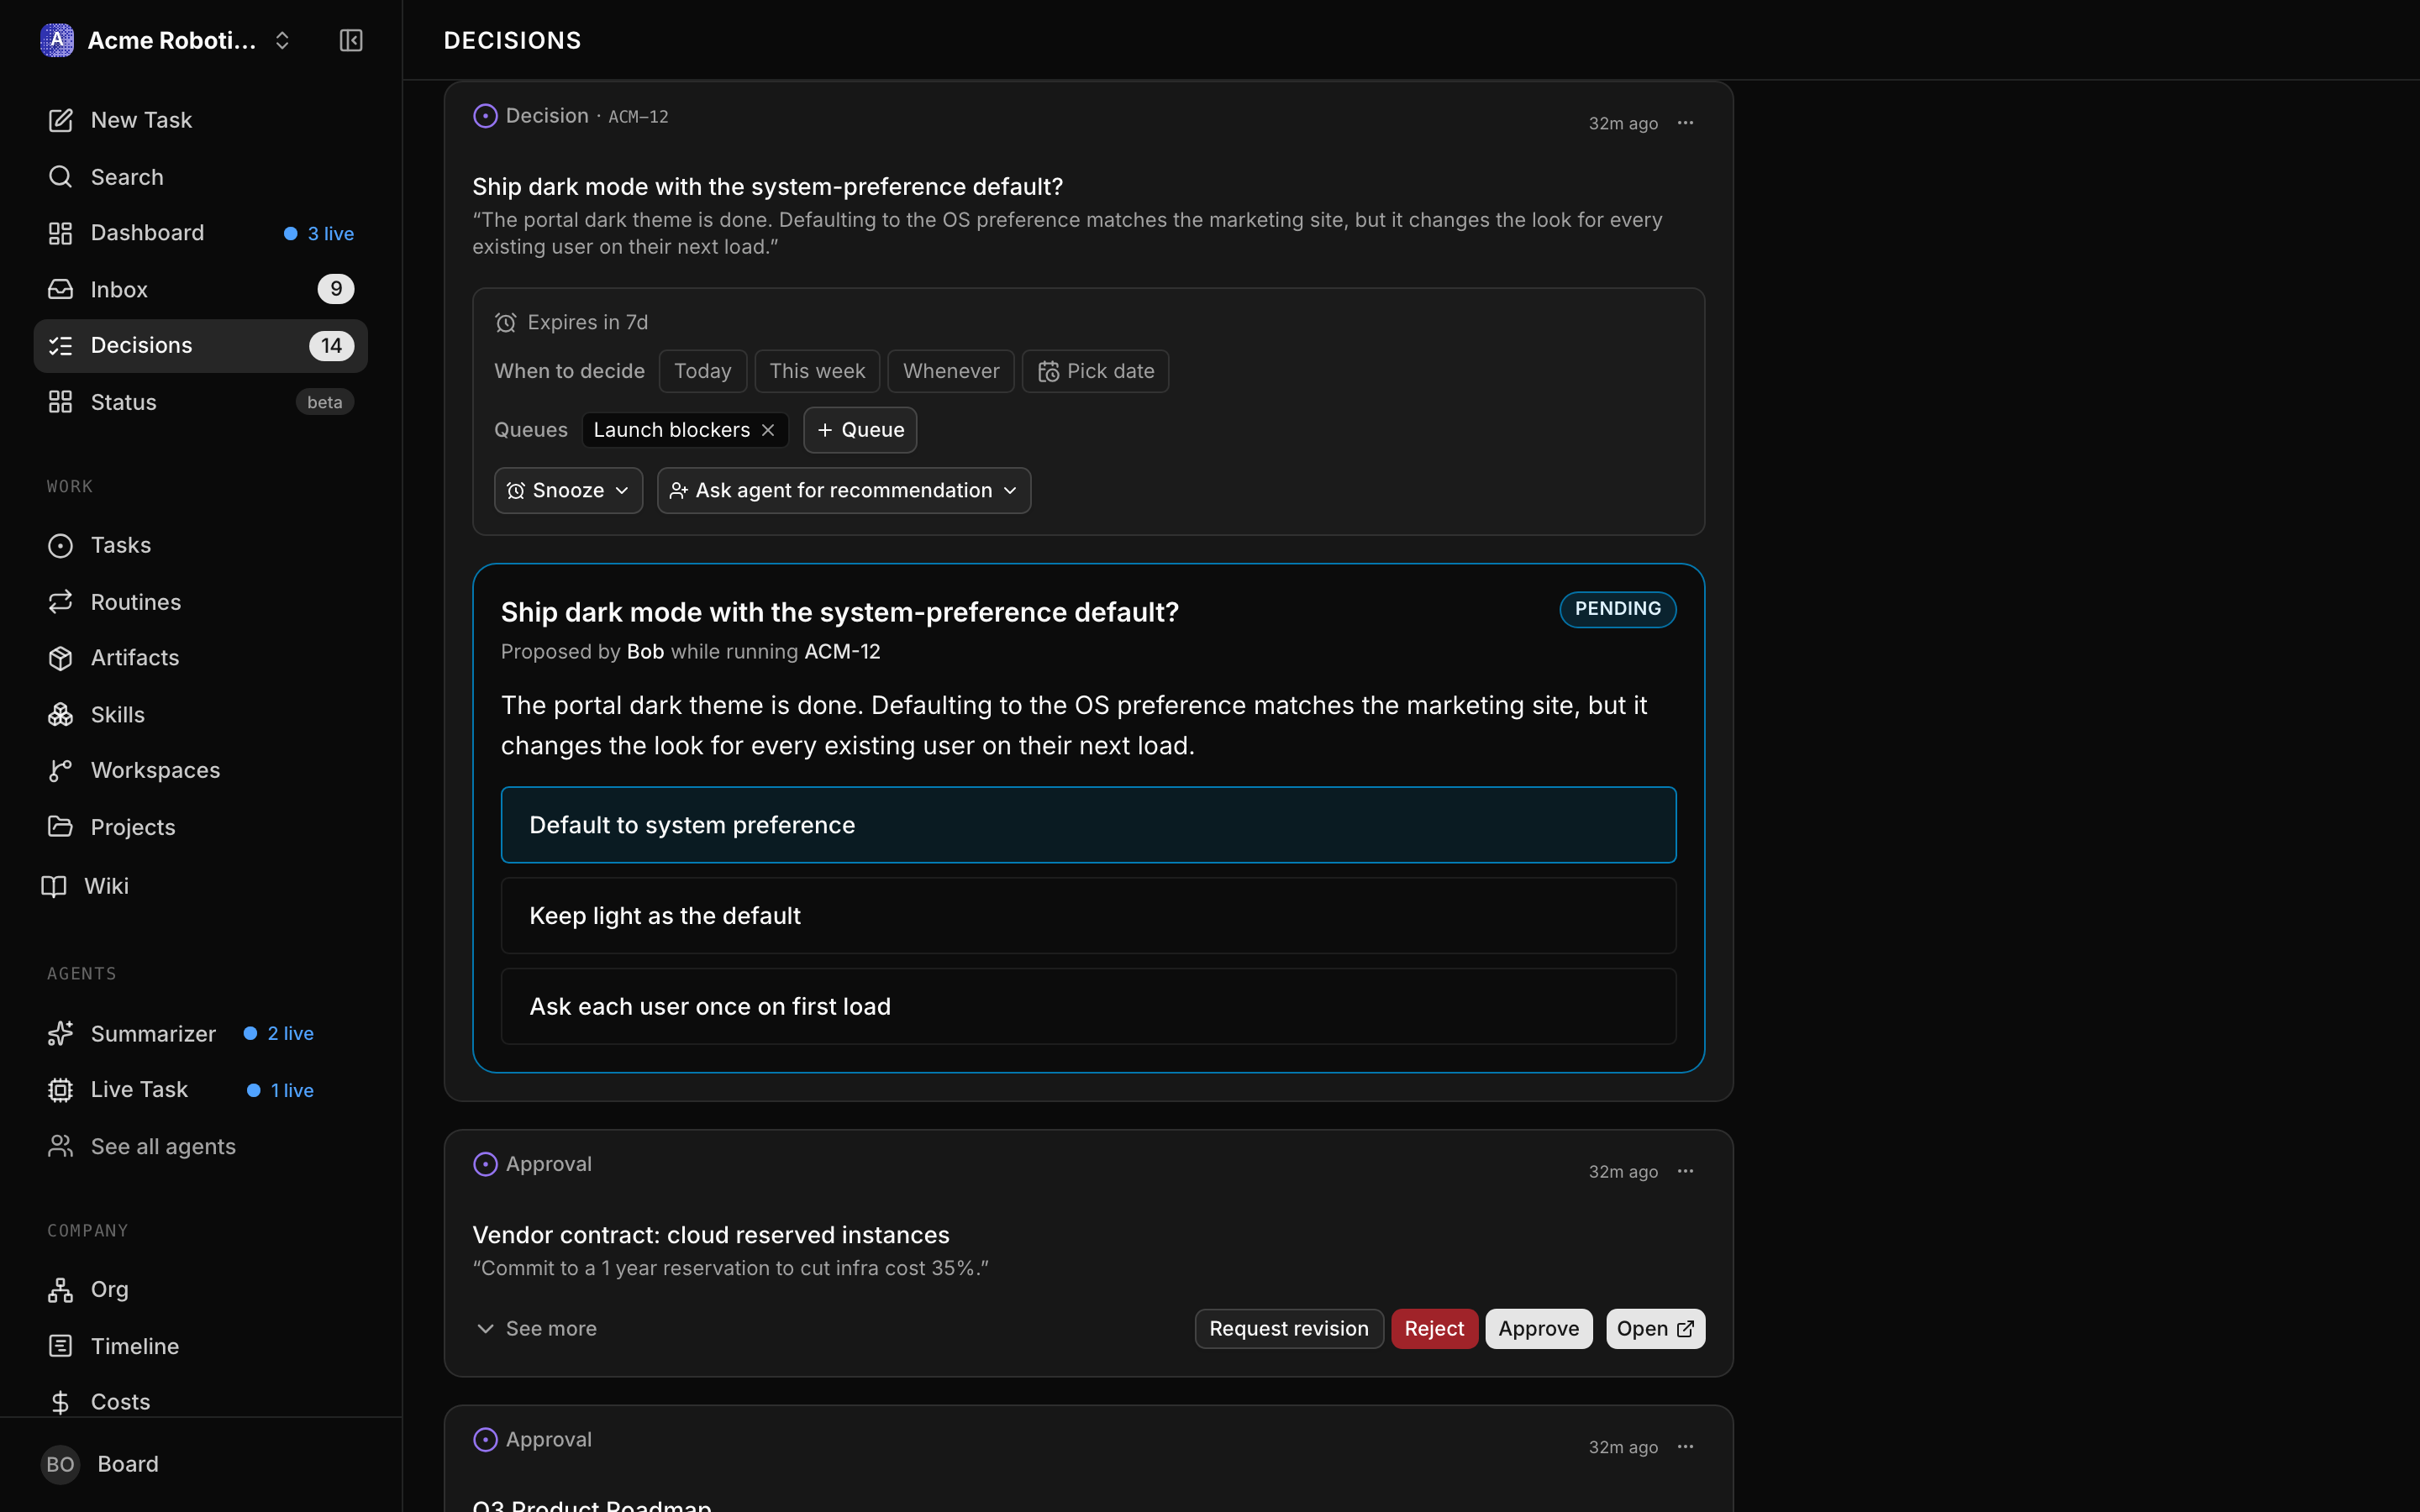The image size is (2420, 1512).
Task: Click the Artifacts cube icon
Action: point(60,658)
